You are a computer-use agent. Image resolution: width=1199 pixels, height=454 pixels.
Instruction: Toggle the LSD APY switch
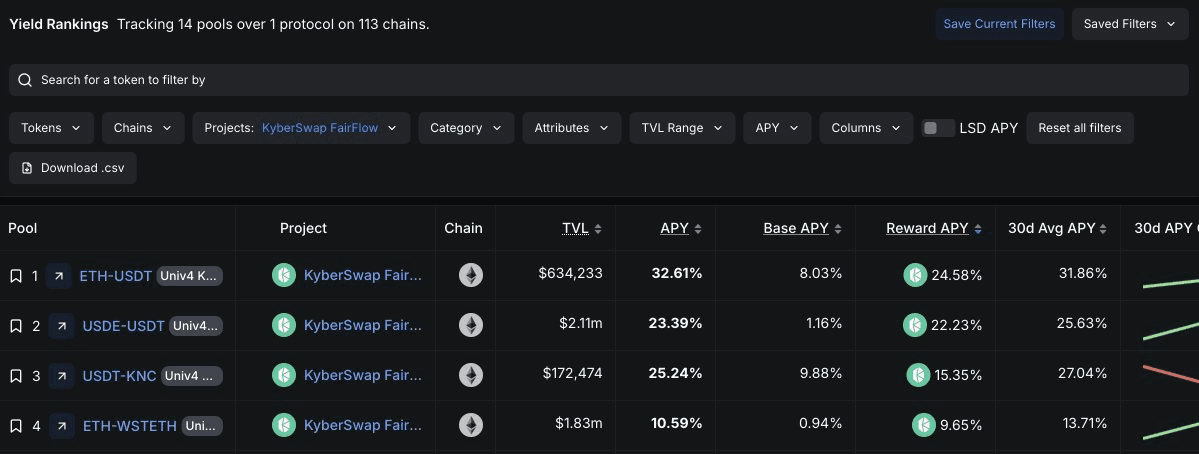(x=937, y=128)
